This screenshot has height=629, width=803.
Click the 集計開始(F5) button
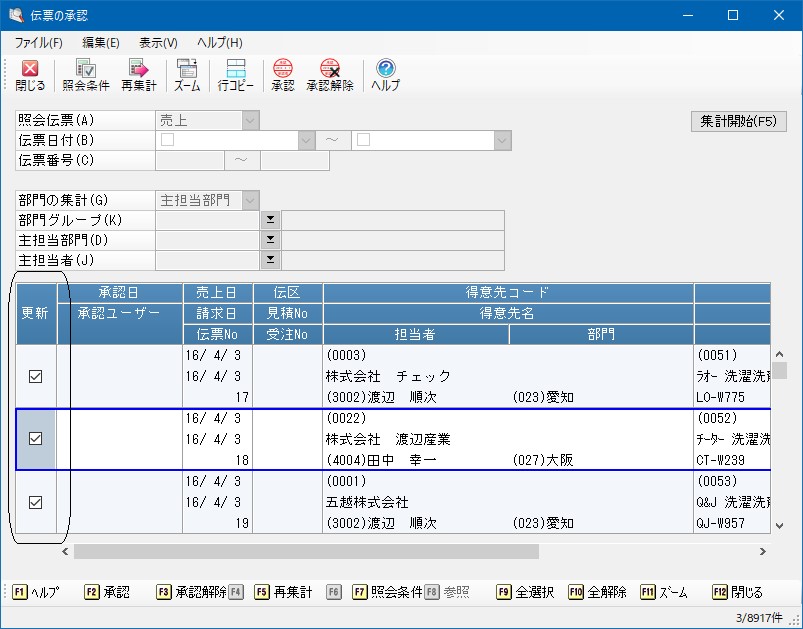pos(738,121)
